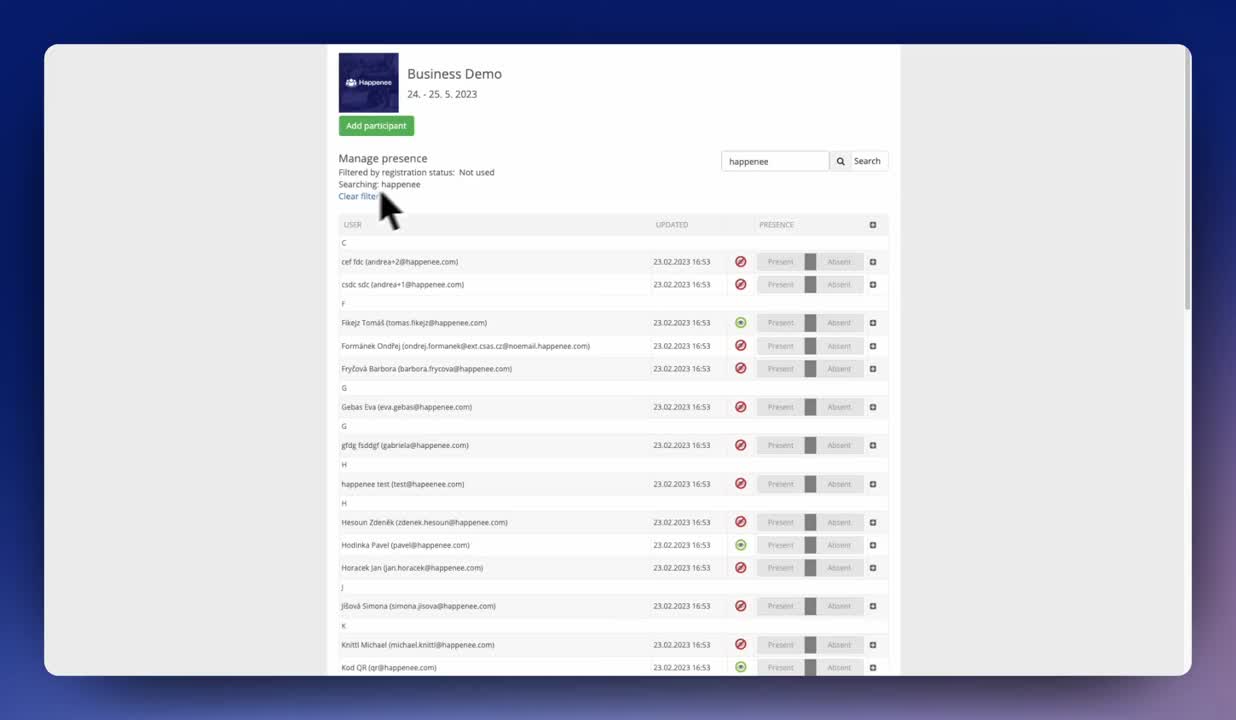Click Formánek Ondřej user name

465,346
